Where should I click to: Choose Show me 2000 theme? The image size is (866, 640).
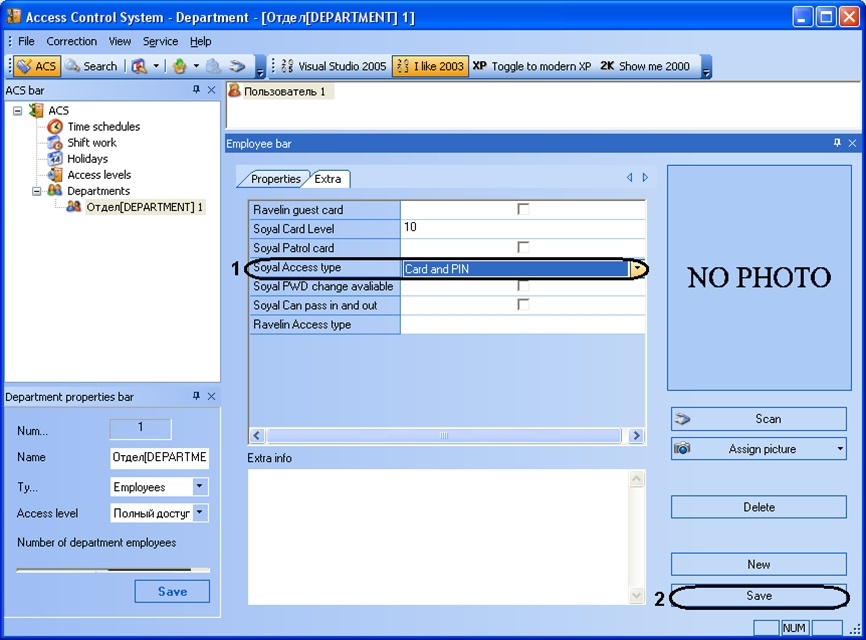[x=645, y=66]
